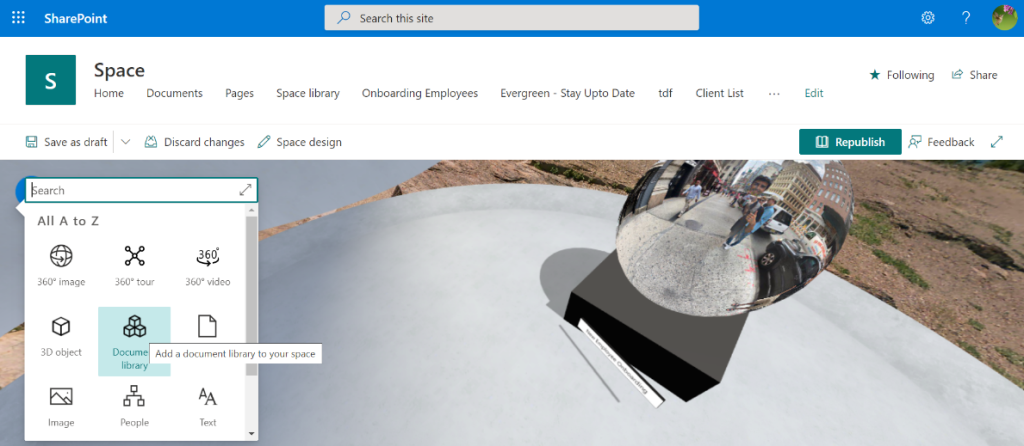
Task: Click the Edit navigation link
Action: [x=814, y=93]
